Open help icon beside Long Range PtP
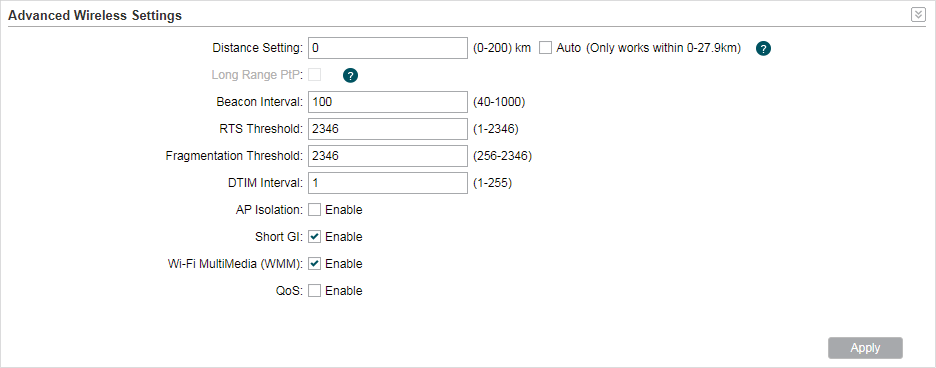This screenshot has width=936, height=368. click(350, 75)
